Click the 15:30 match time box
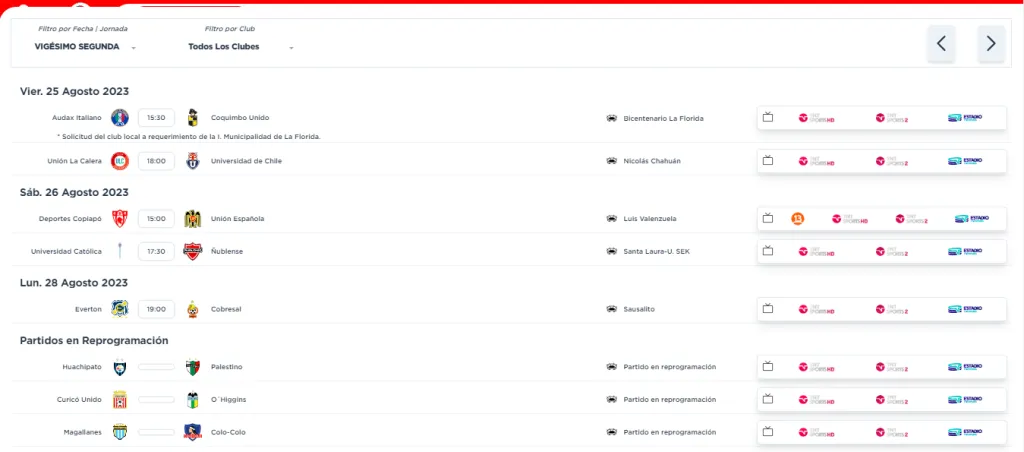Image resolution: width=1024 pixels, height=452 pixels. click(156, 118)
